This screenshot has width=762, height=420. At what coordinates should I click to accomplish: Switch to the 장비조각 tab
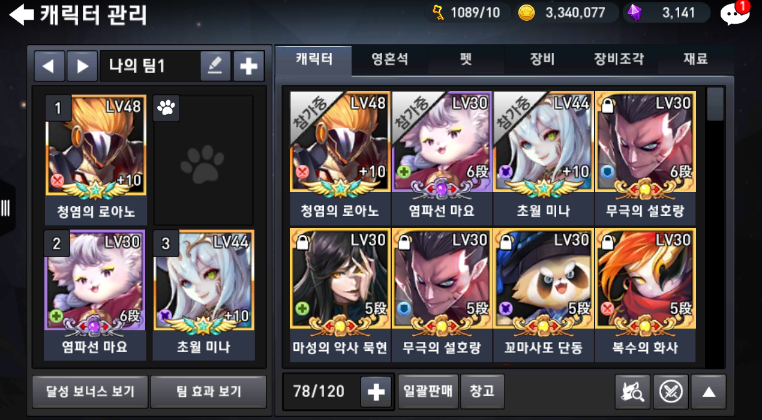619,60
